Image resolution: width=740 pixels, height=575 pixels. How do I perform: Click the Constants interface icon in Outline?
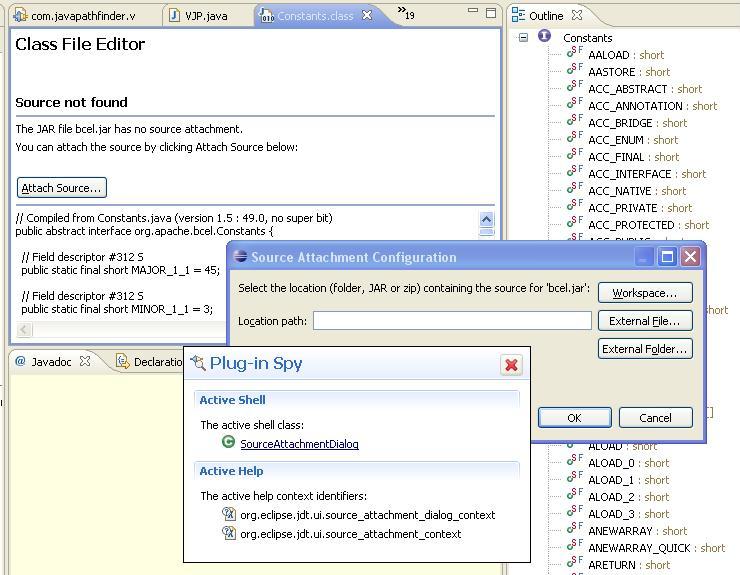tap(544, 36)
